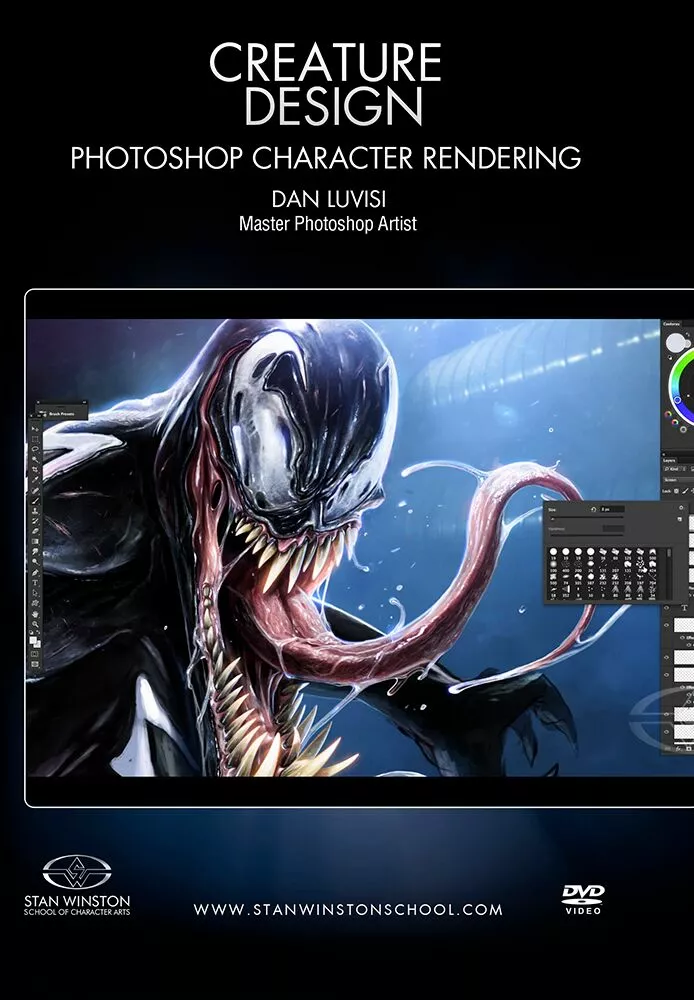Toggle Quick Mask mode
The height and width of the screenshot is (1000, 694).
[x=35, y=654]
